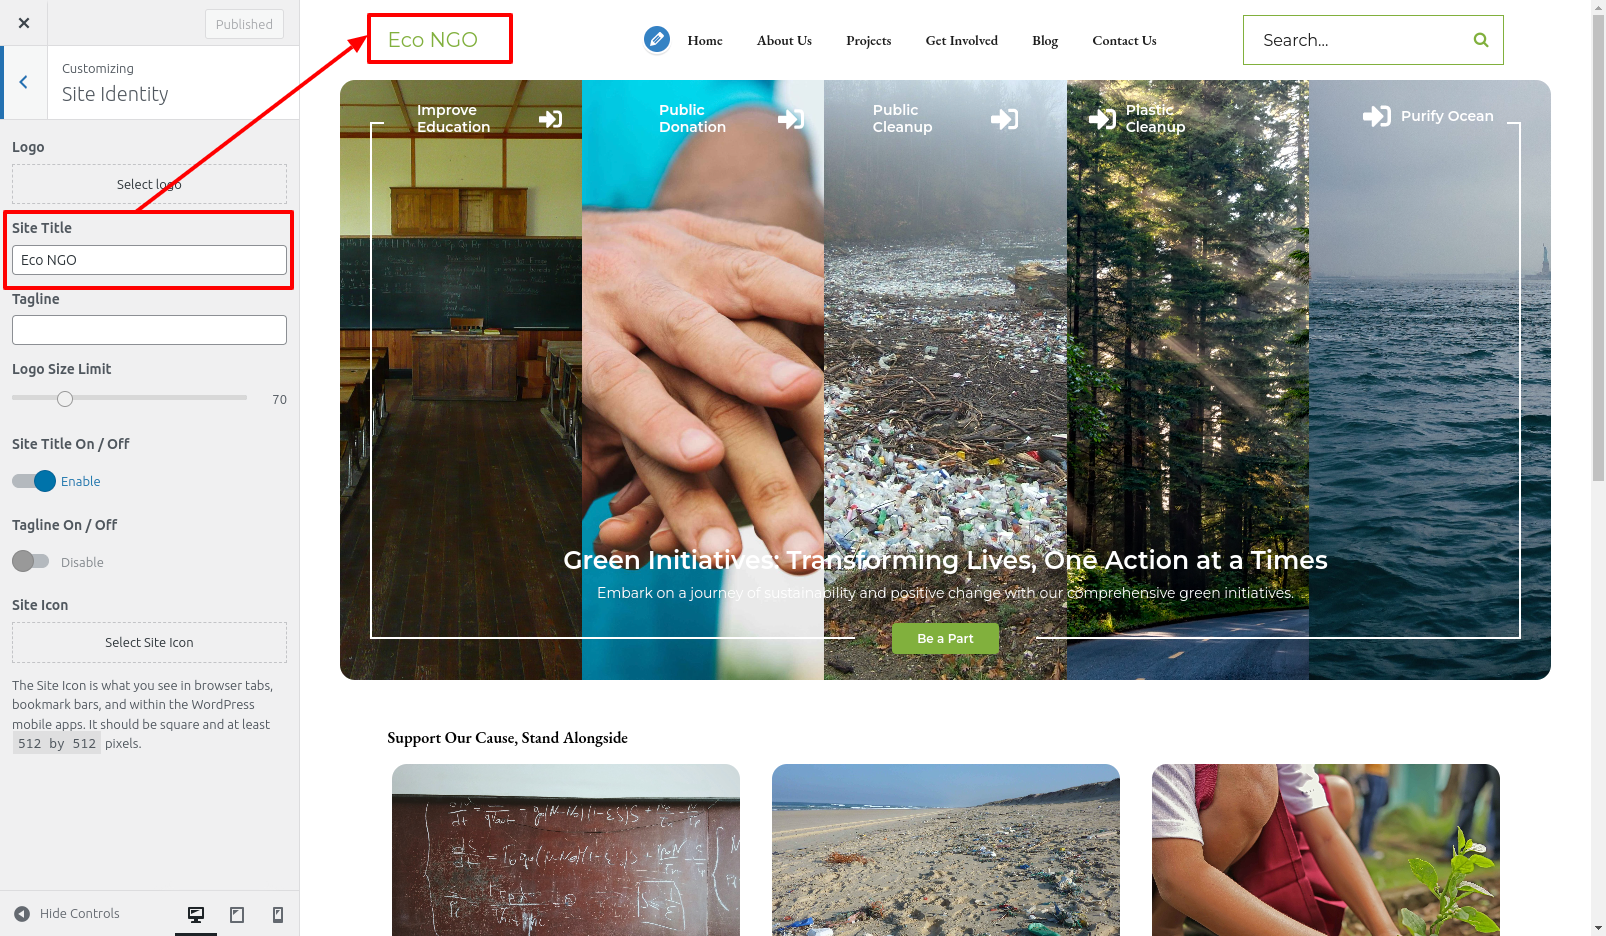The image size is (1606, 936).
Task: Switch to mobile preview device icon
Action: (278, 914)
